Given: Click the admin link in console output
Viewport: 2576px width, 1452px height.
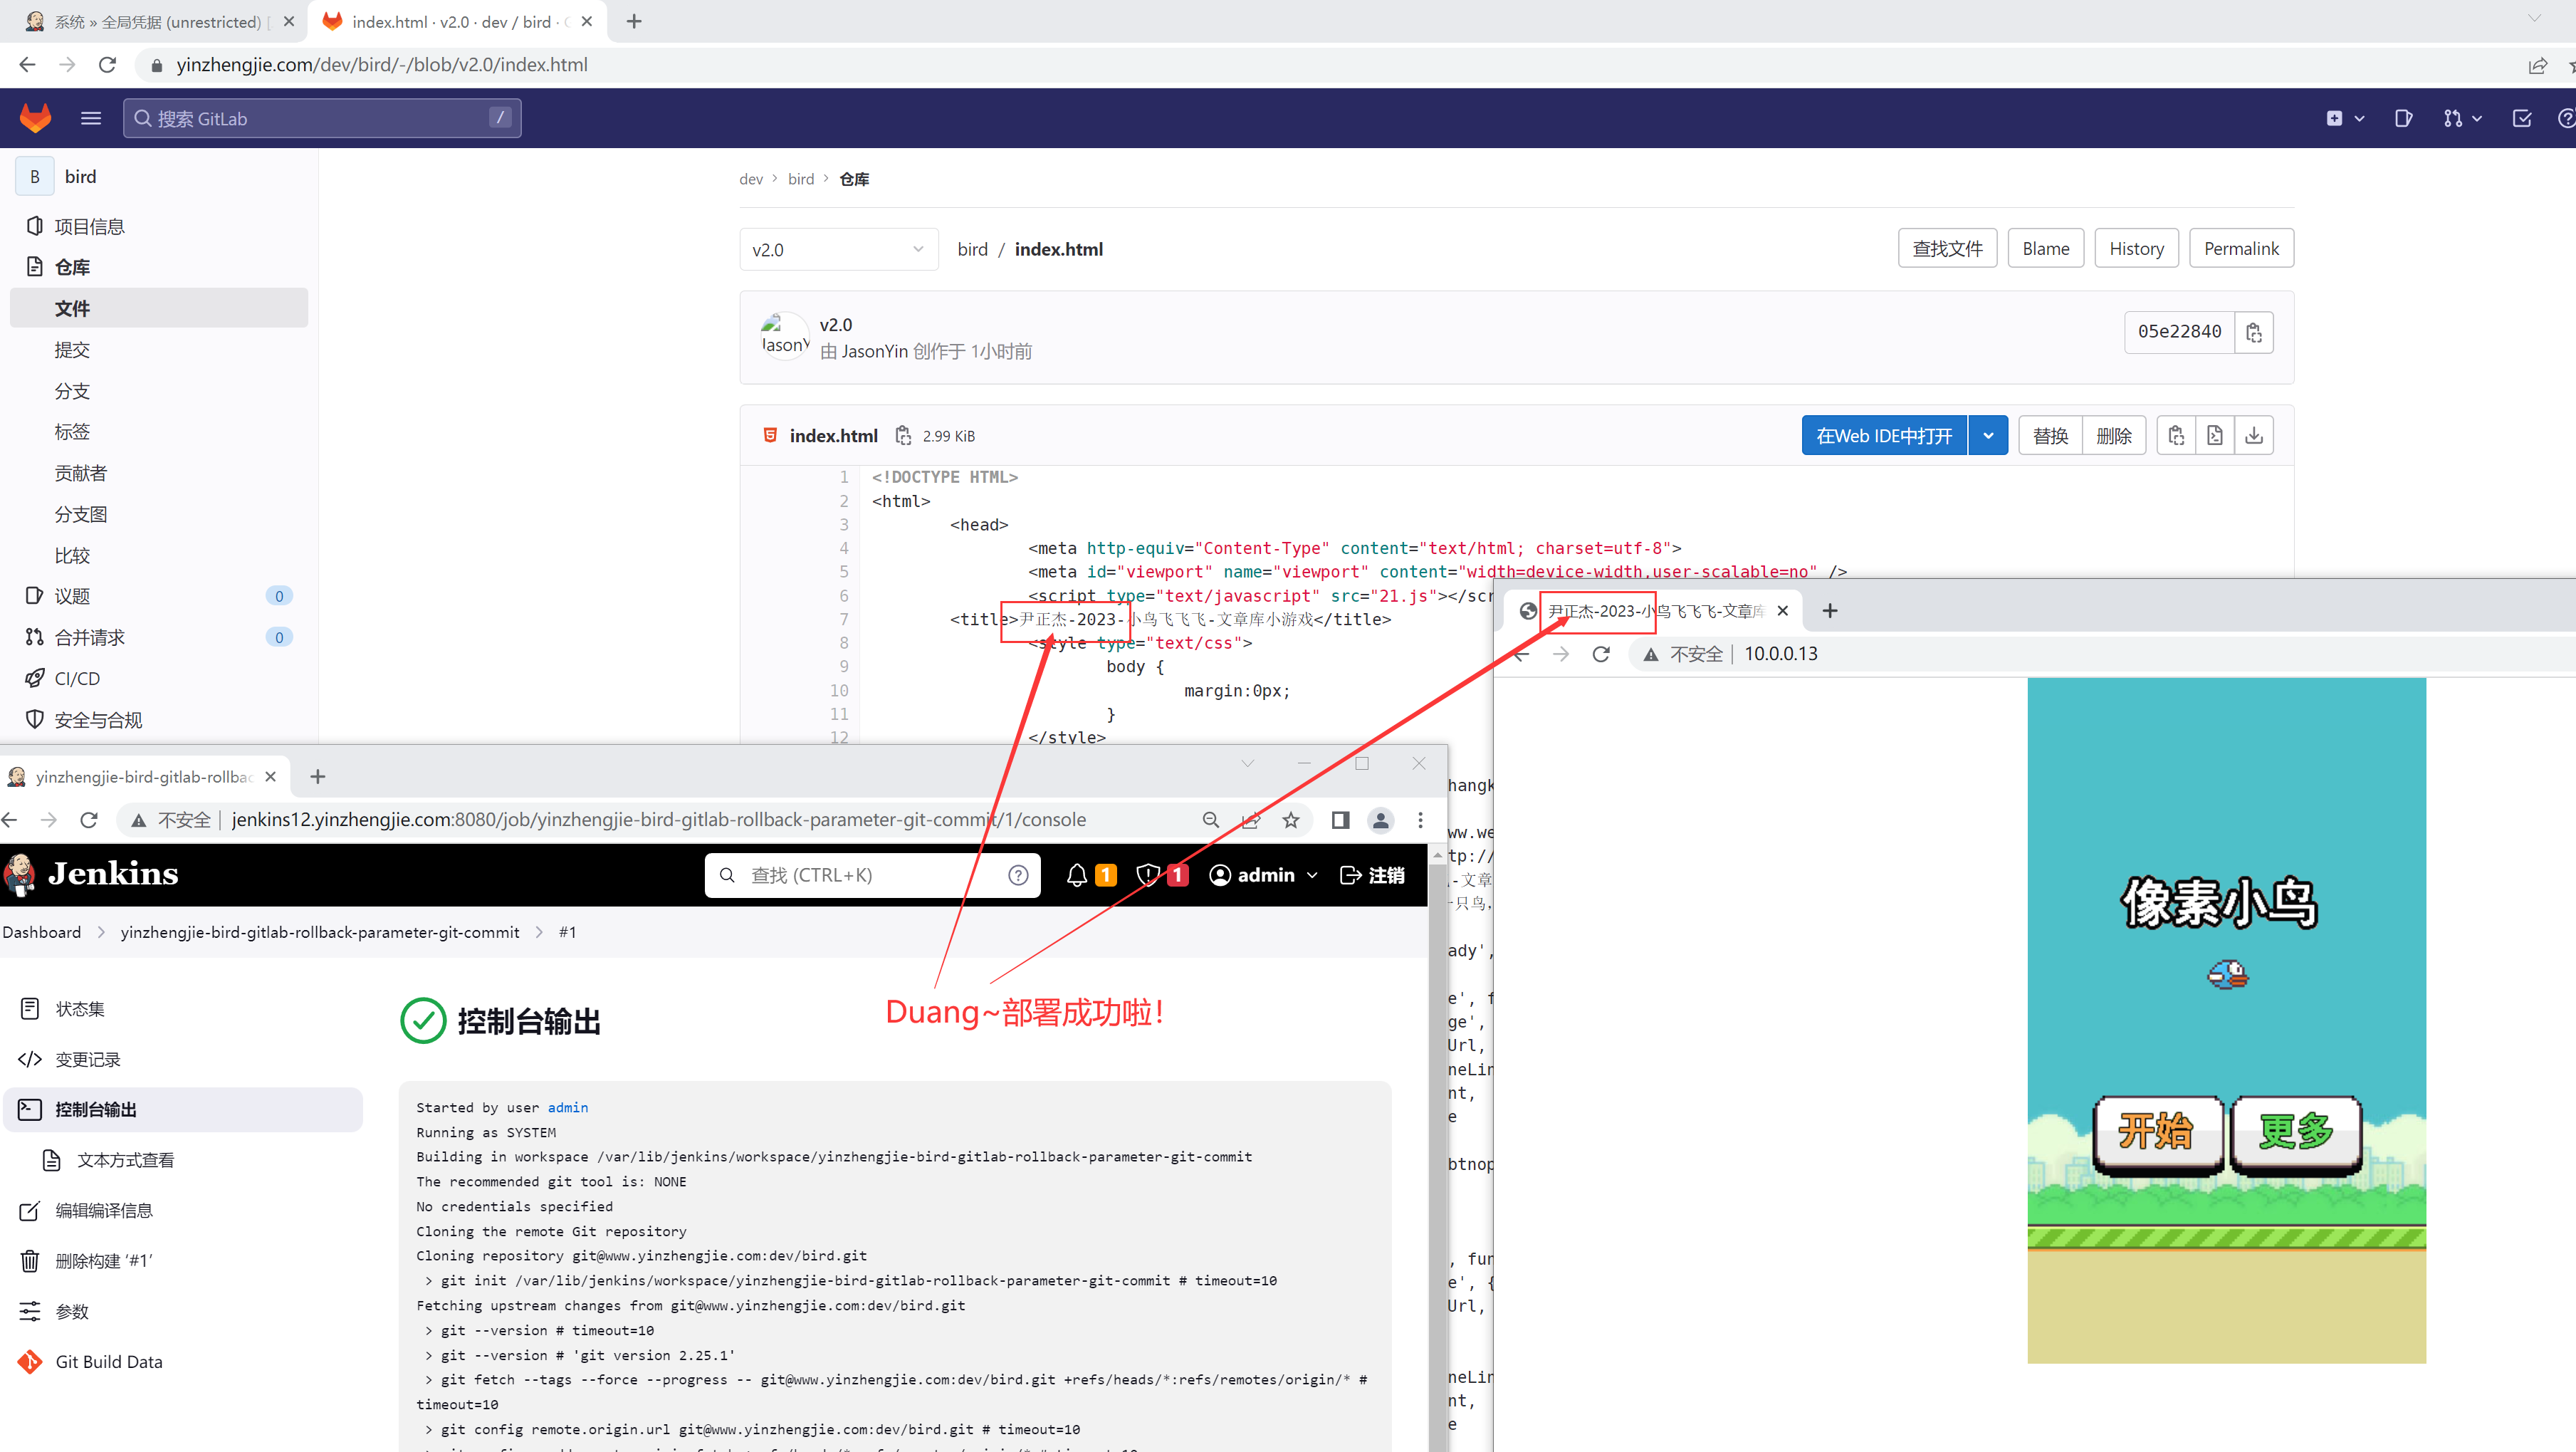Looking at the screenshot, I should point(567,1107).
